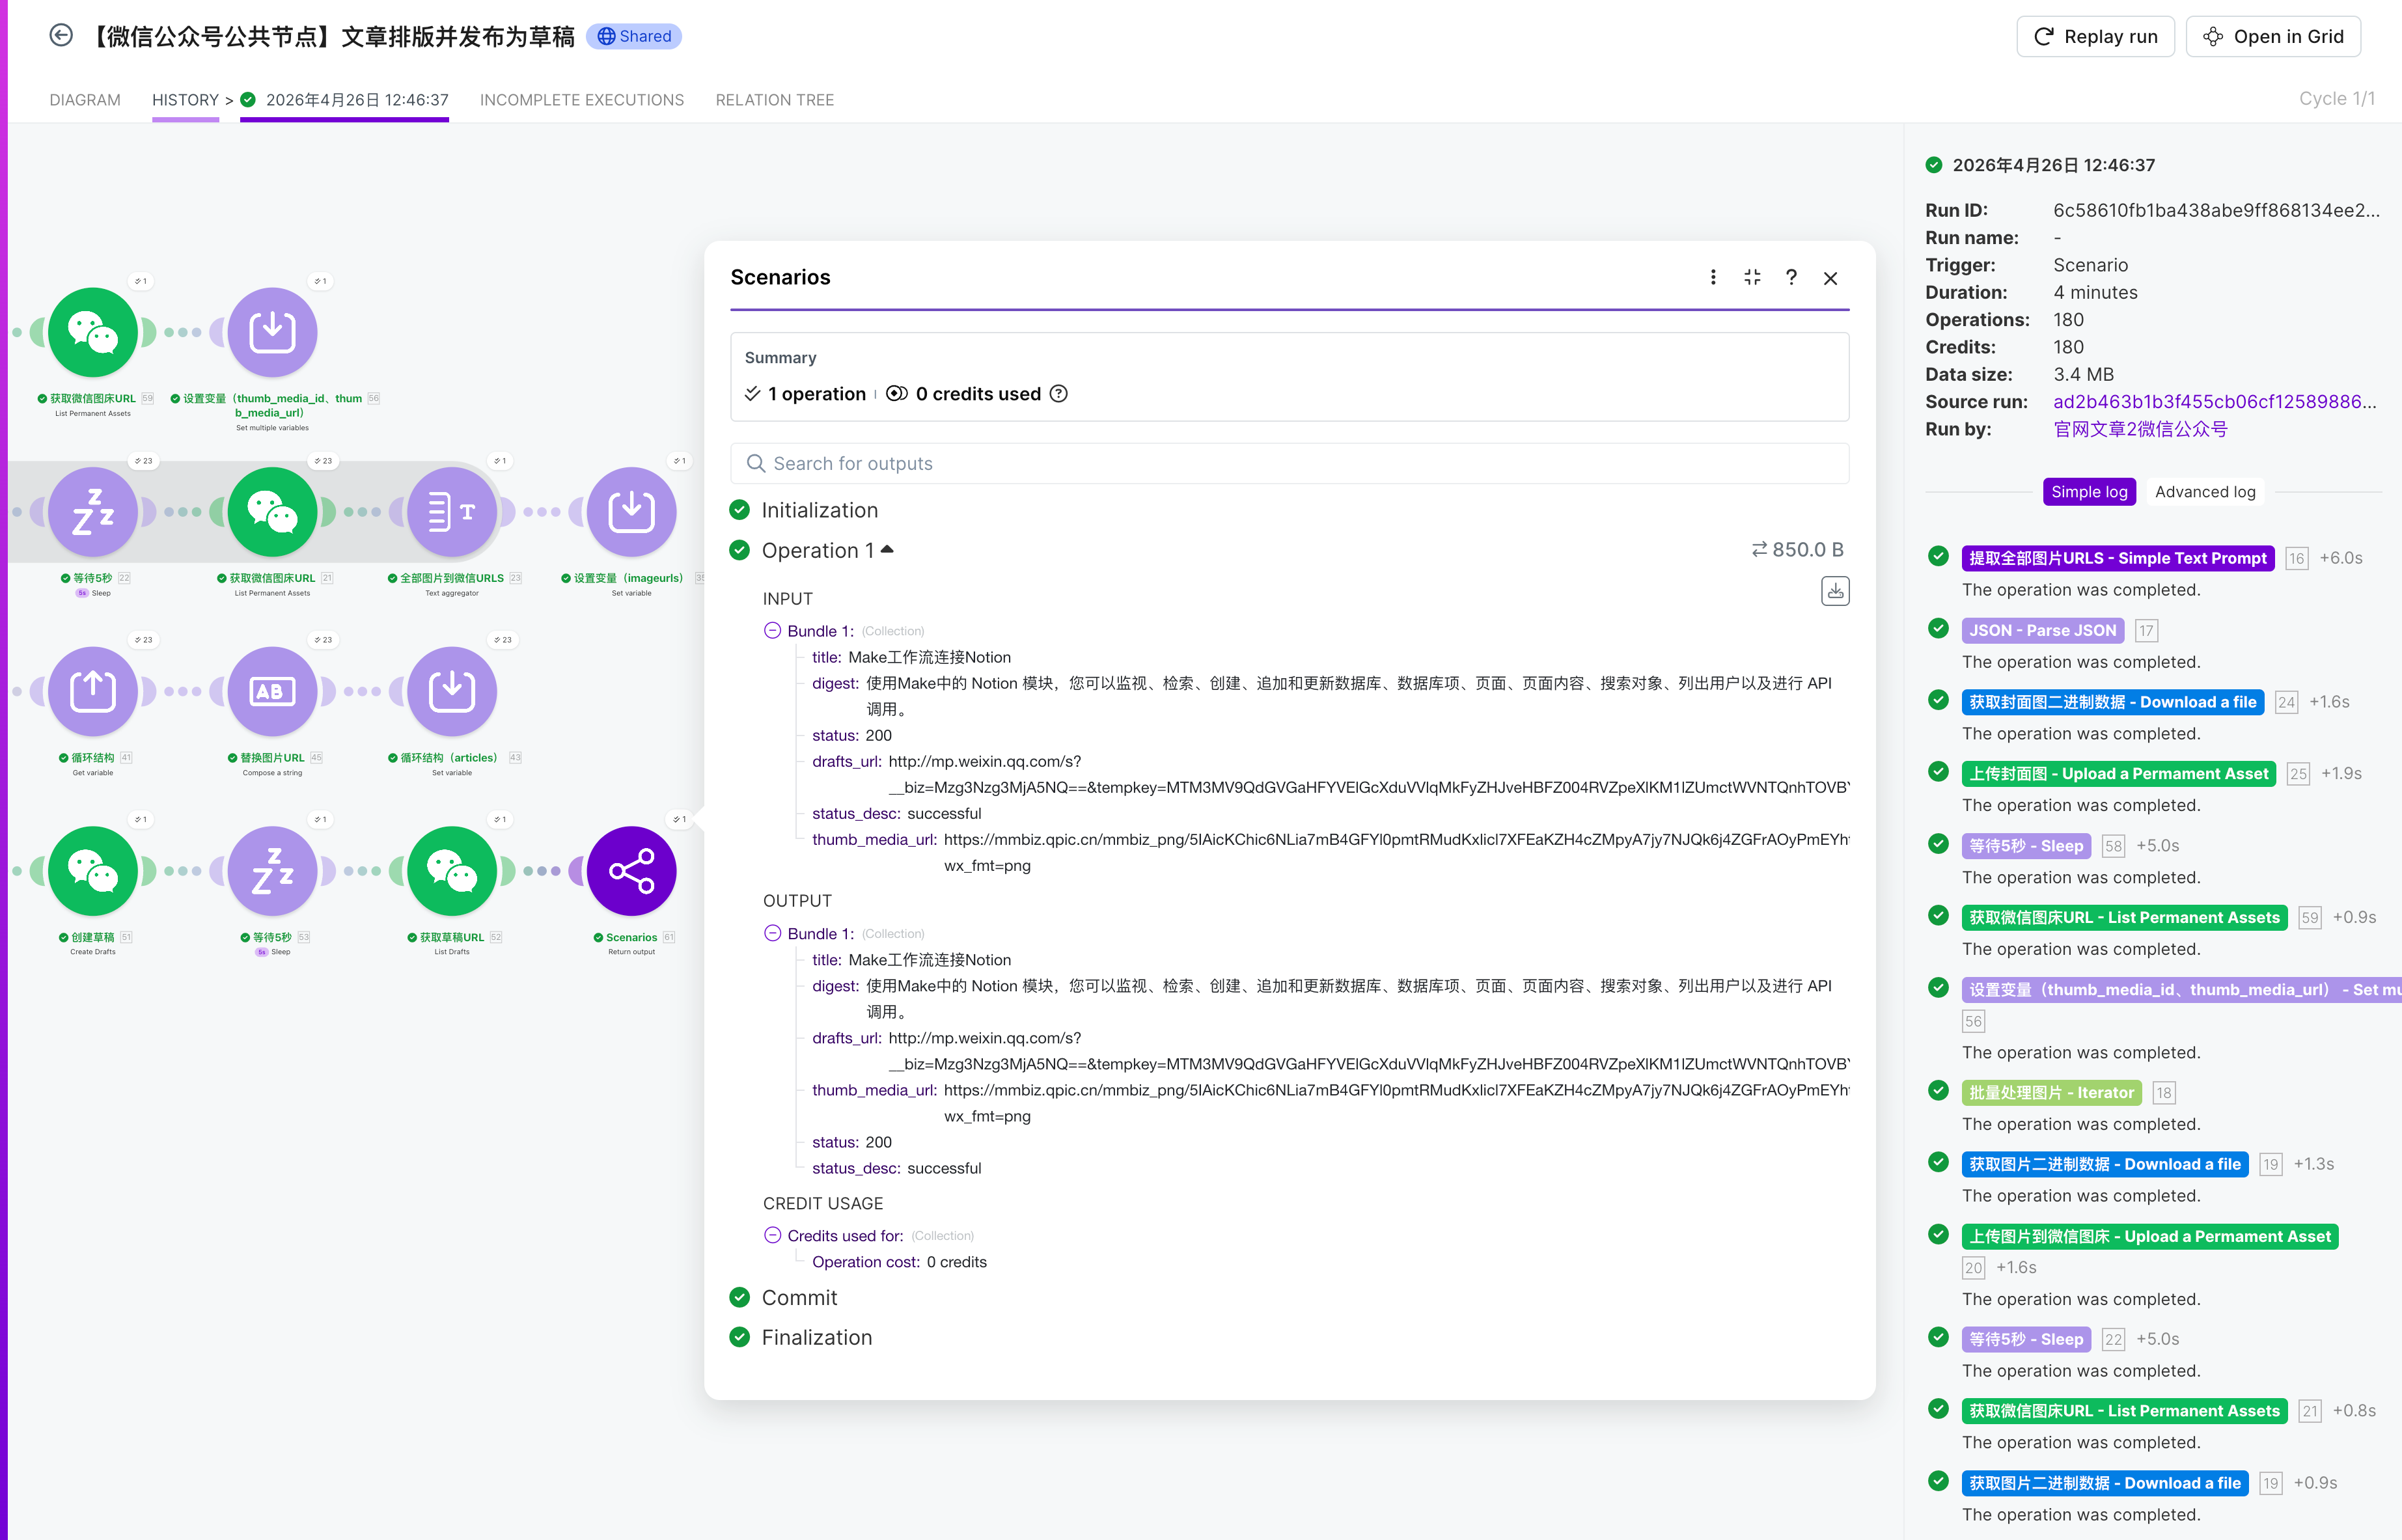Image resolution: width=2402 pixels, height=1540 pixels.
Task: Click the Replay run button
Action: [2095, 37]
